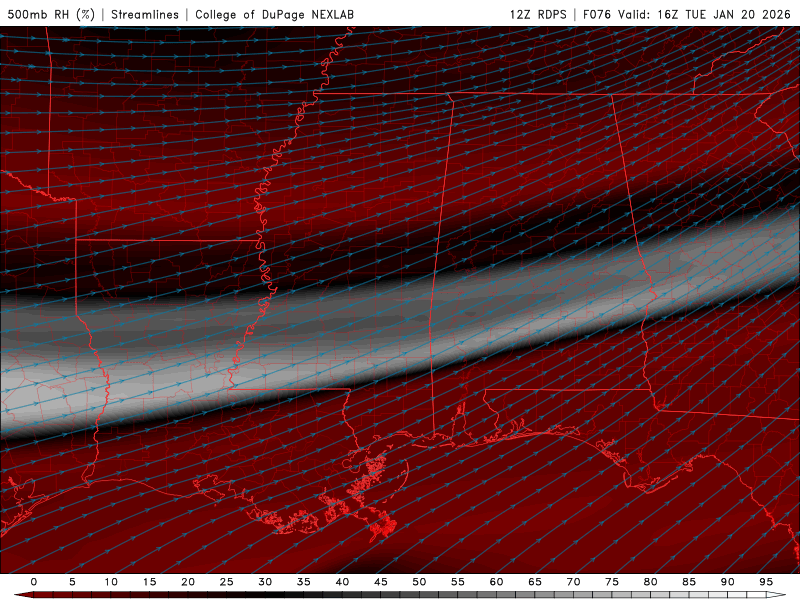Click the '25' color scale label
This screenshot has height=600, width=800.
click(227, 582)
